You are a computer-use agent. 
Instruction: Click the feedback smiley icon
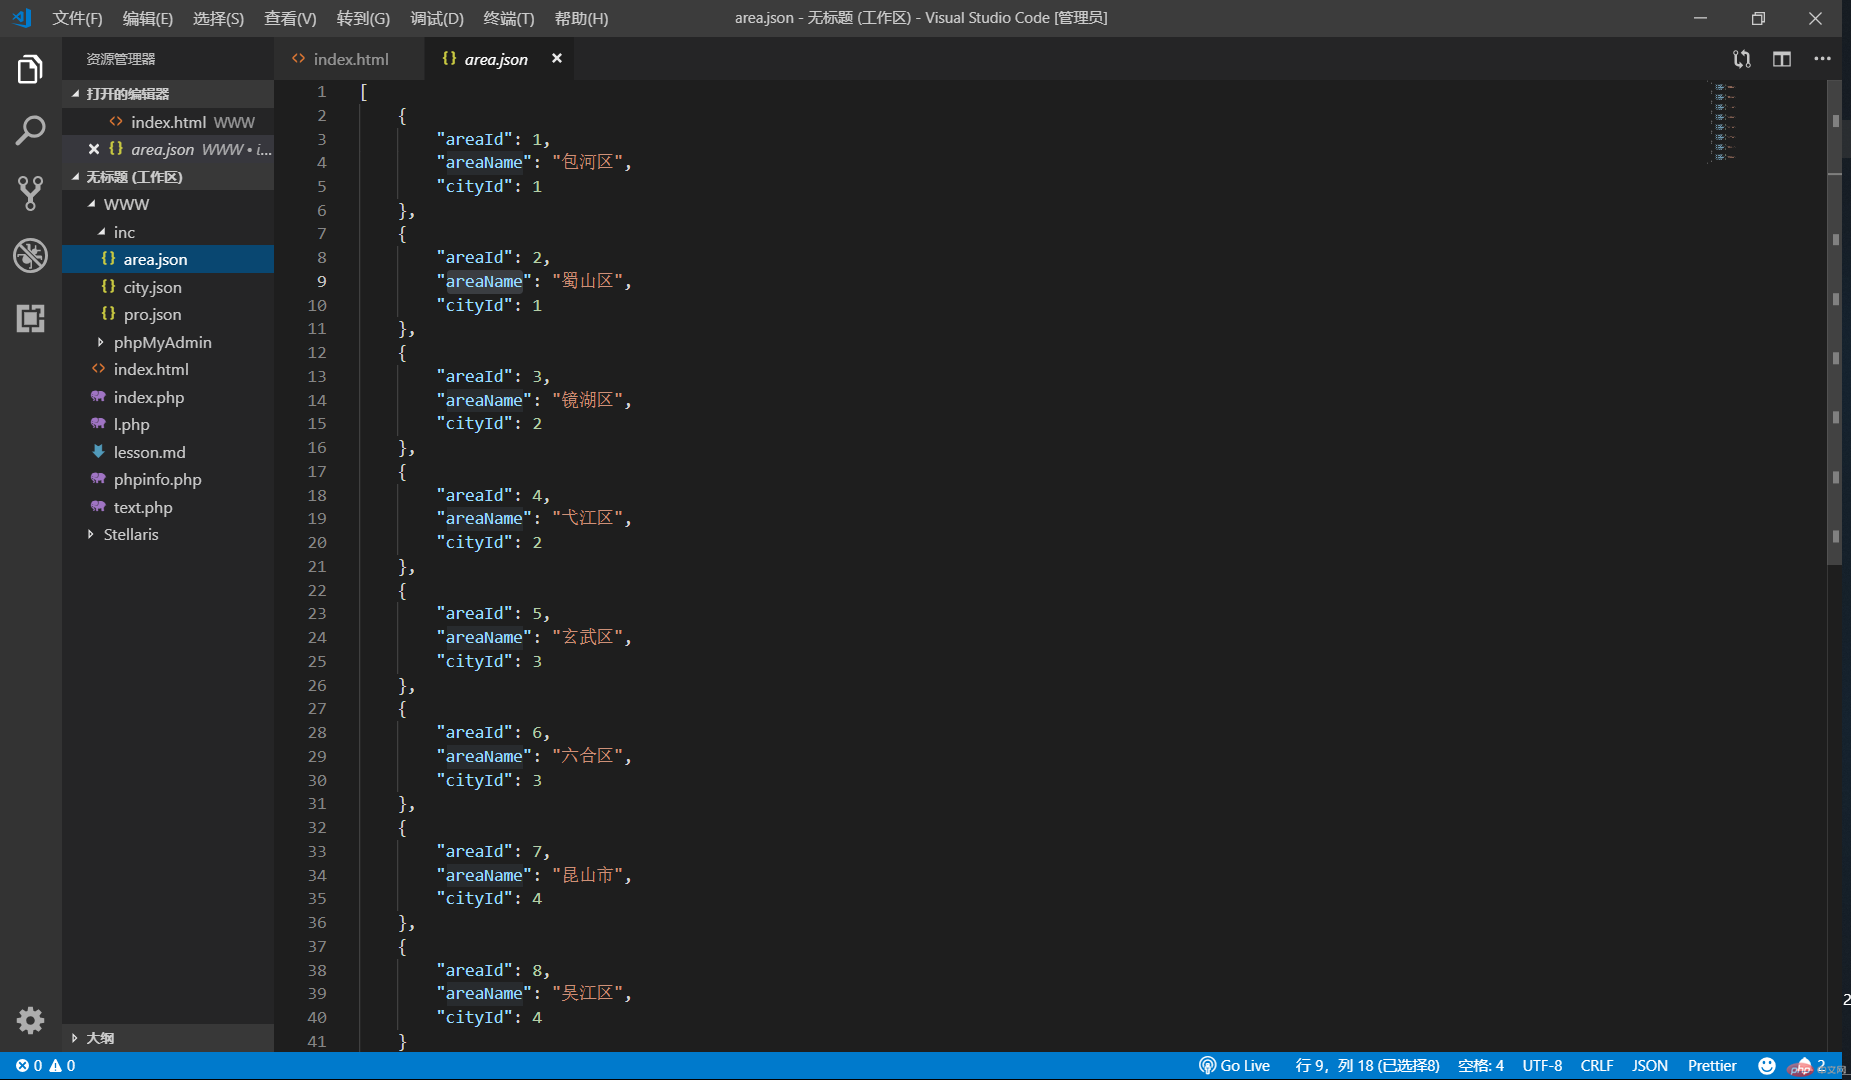[x=1767, y=1066]
